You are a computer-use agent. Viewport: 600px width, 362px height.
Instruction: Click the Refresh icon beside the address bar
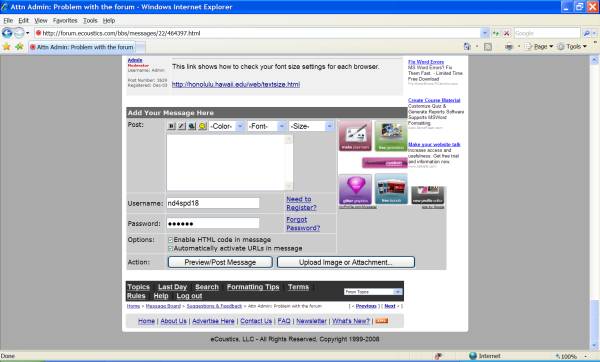(496, 33)
